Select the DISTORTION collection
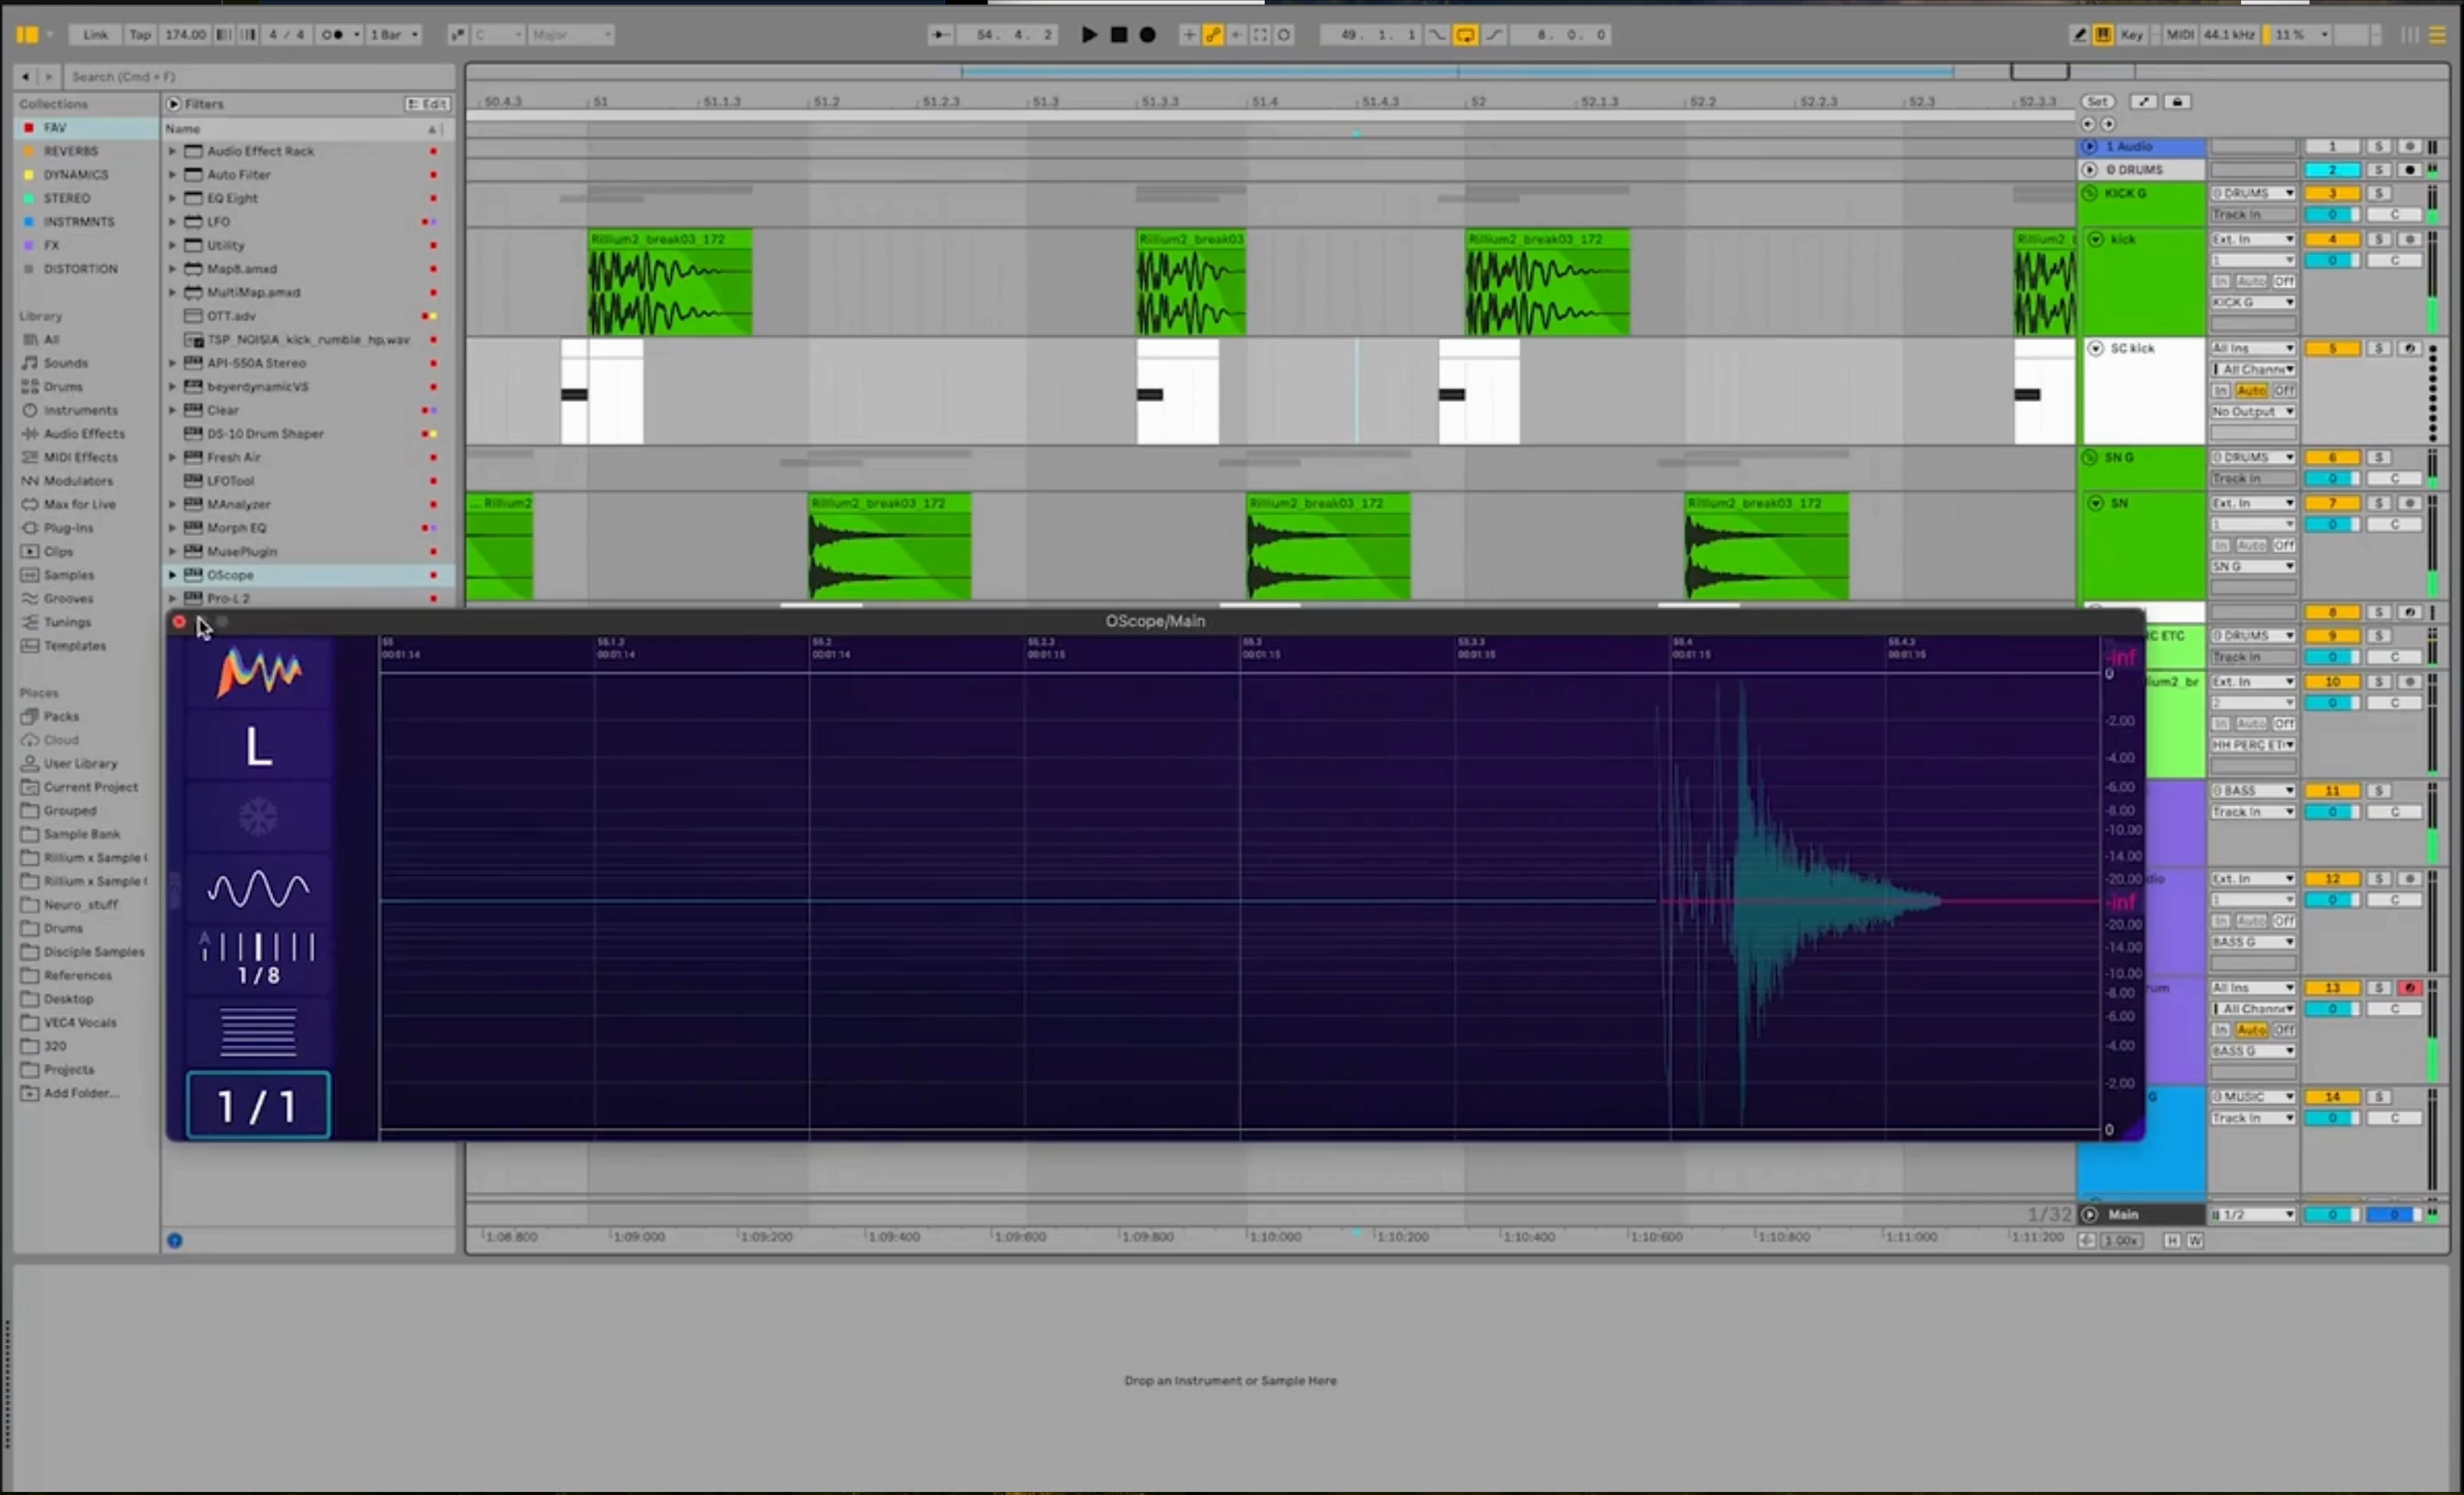This screenshot has height=1495, width=2464. [86, 269]
